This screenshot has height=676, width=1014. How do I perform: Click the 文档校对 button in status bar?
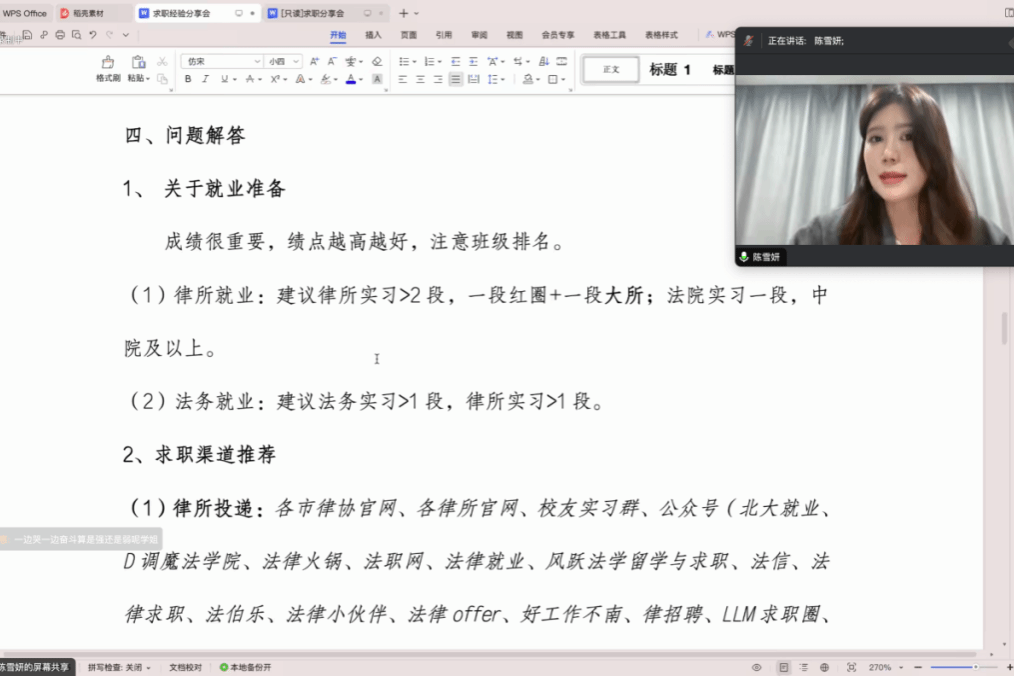pos(185,667)
